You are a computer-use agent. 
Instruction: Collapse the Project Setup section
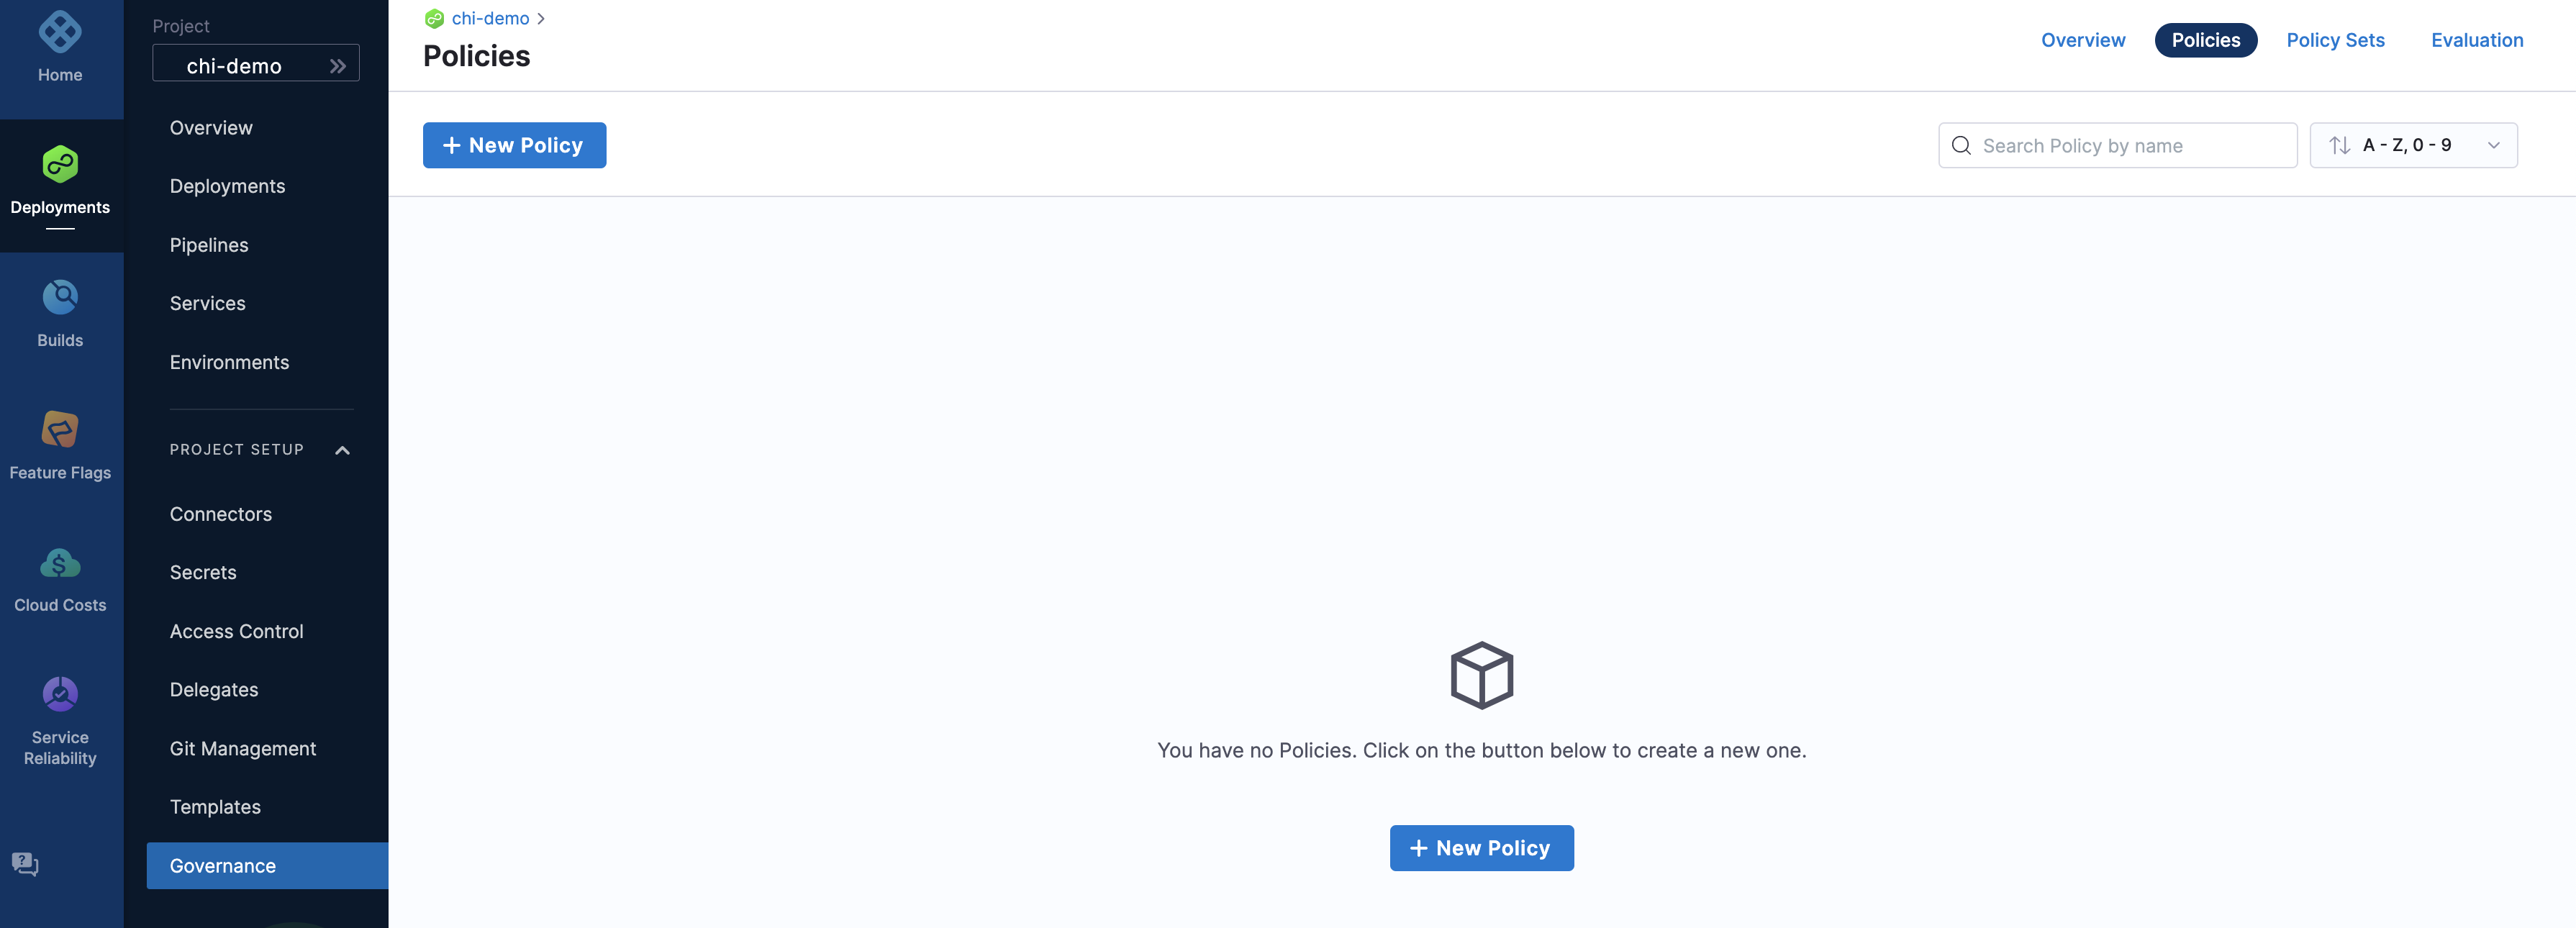point(342,450)
